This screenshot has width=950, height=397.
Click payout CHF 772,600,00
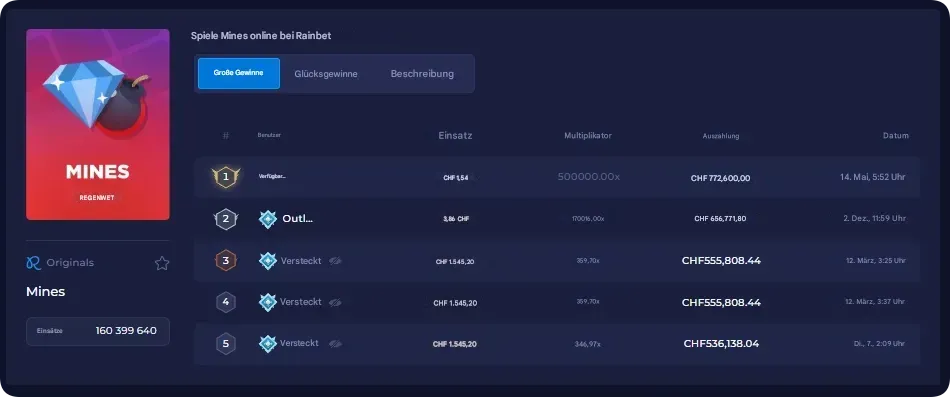tap(720, 178)
